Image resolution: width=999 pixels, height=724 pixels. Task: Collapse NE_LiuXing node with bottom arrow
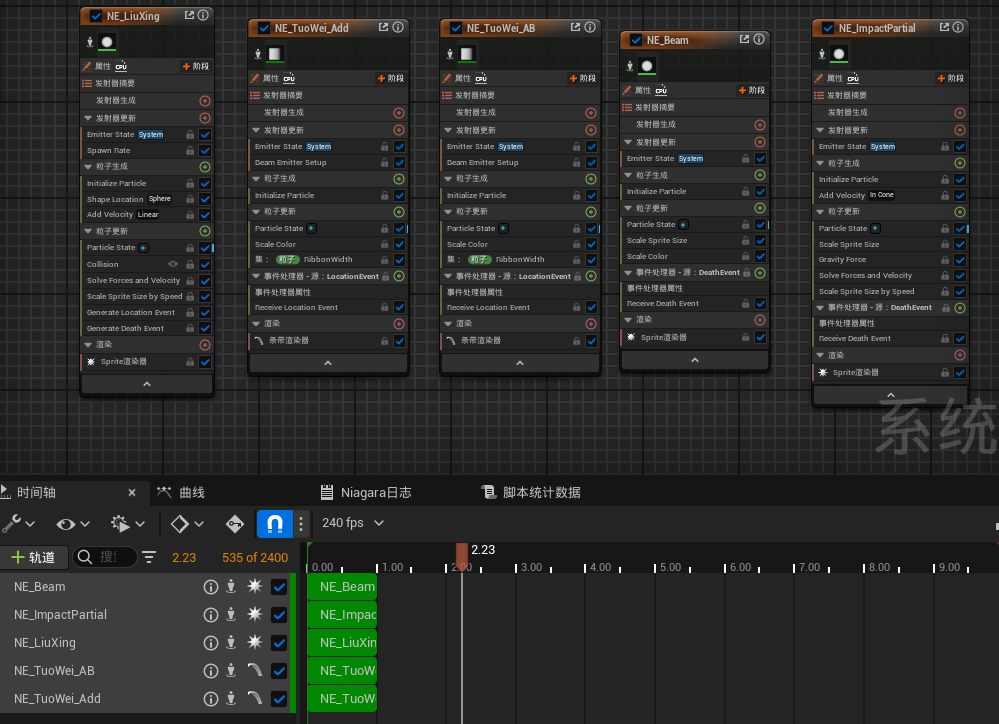(147, 384)
